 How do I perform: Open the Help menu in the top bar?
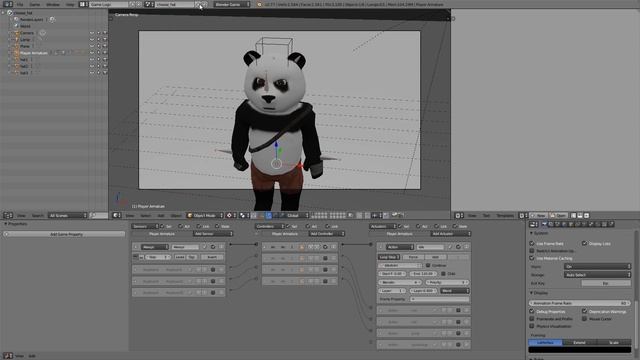tap(70, 4)
